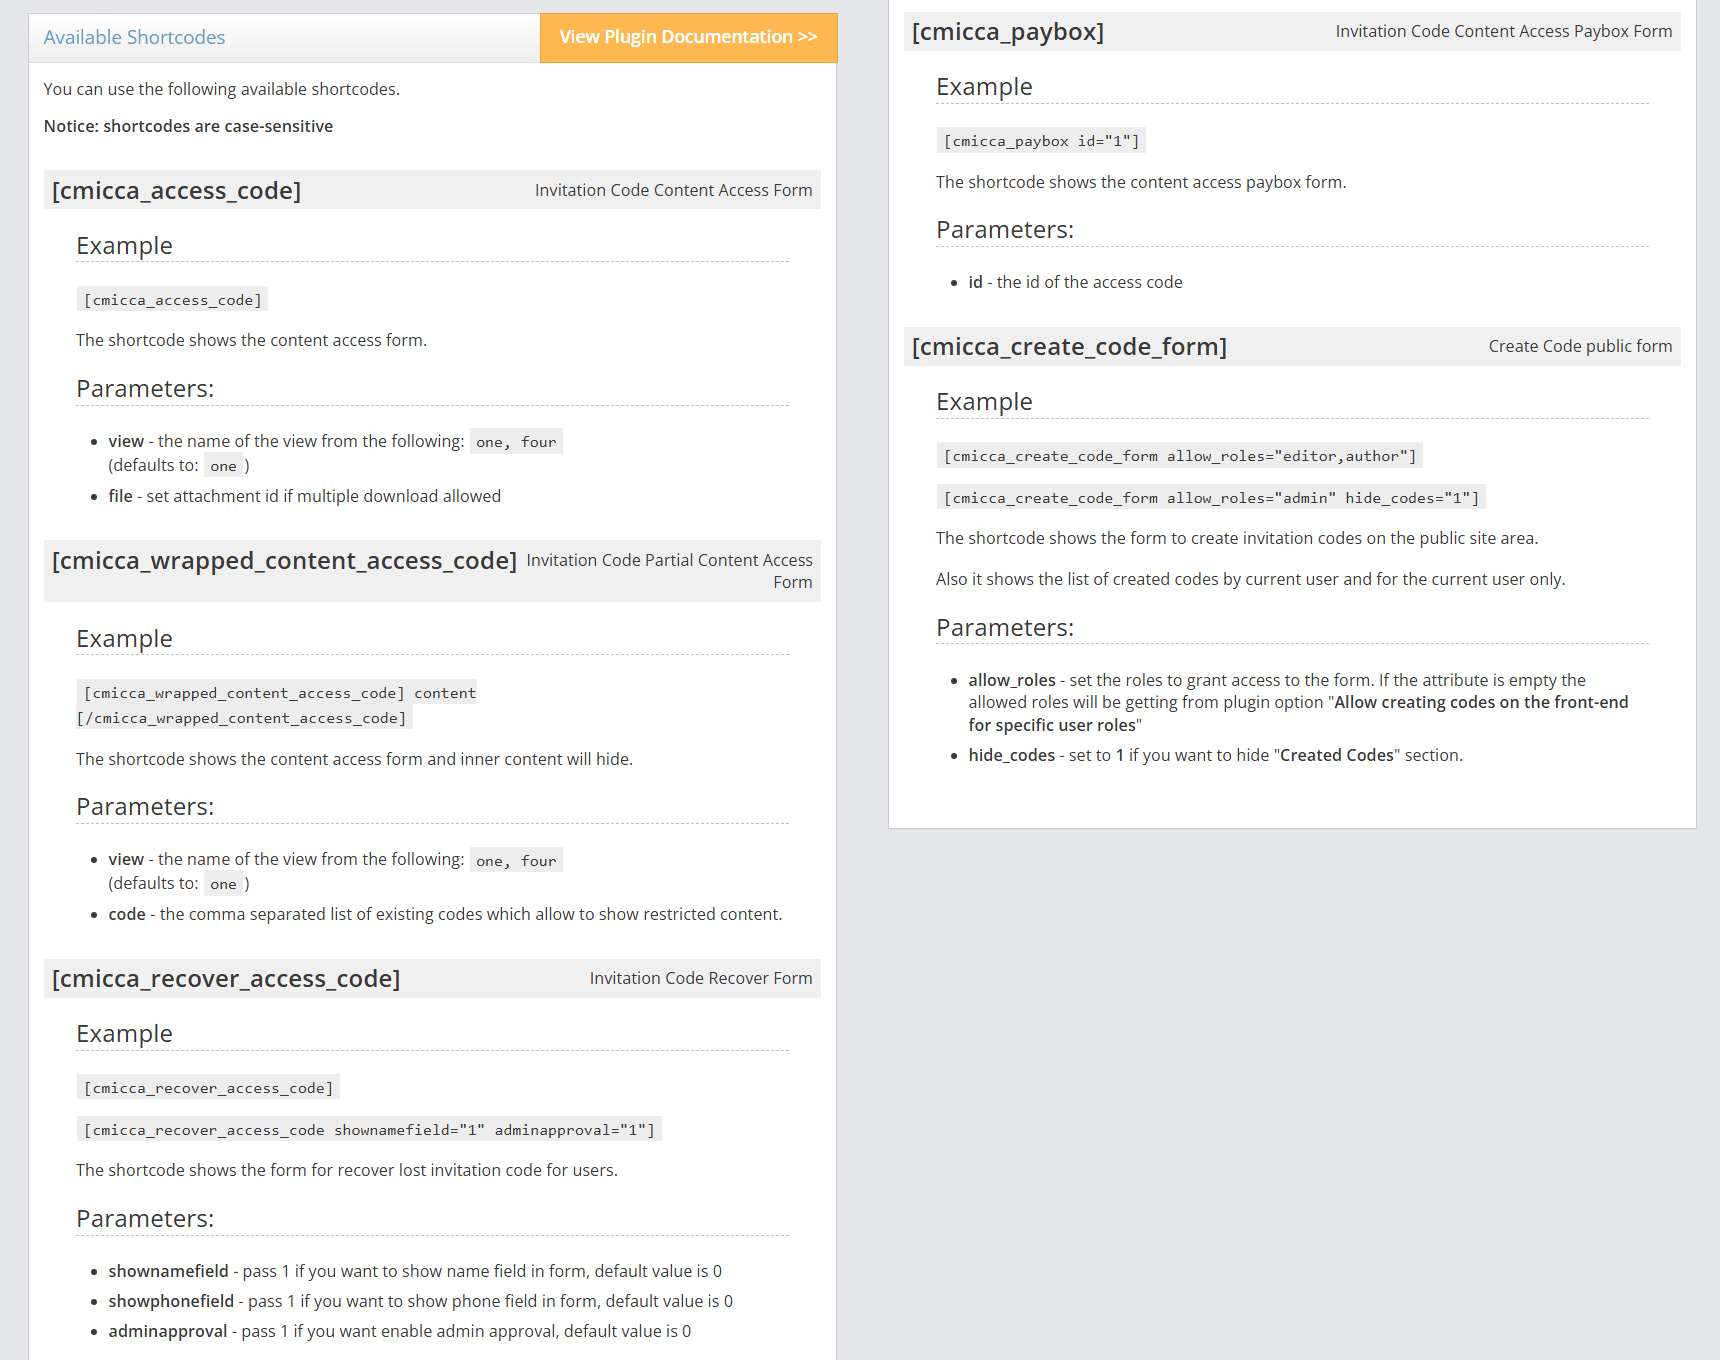Select the [cmicca_paybox id="1"] code snippet
The width and height of the screenshot is (1720, 1360).
(1041, 141)
